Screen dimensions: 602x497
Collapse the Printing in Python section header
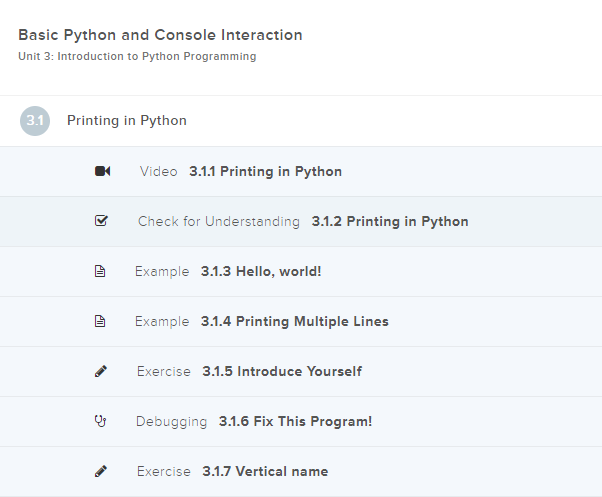(127, 121)
